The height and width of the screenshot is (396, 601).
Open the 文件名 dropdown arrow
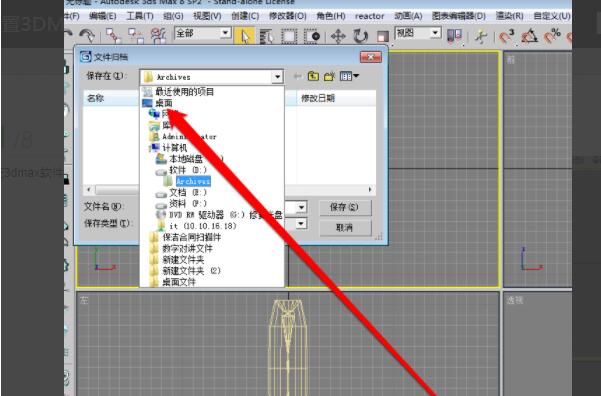point(301,207)
